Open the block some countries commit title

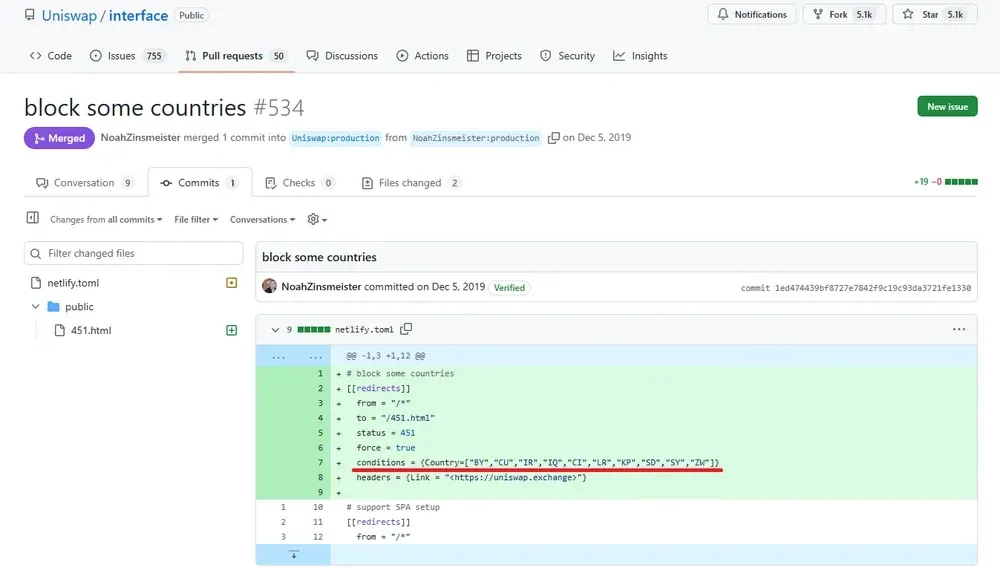pyautogui.click(x=319, y=257)
